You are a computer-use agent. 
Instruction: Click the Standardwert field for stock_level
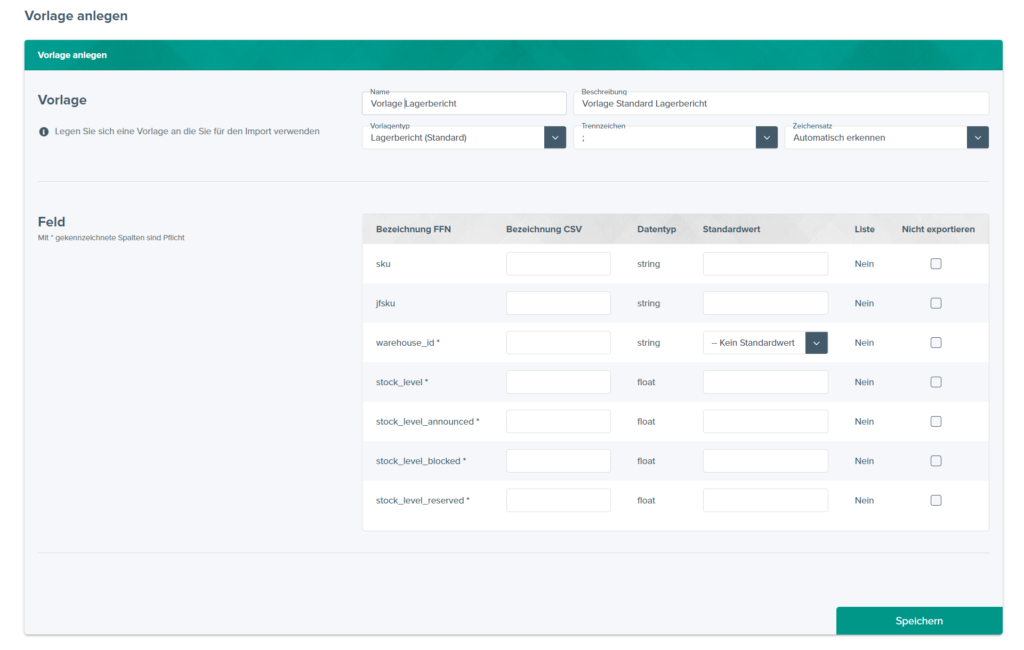point(765,382)
